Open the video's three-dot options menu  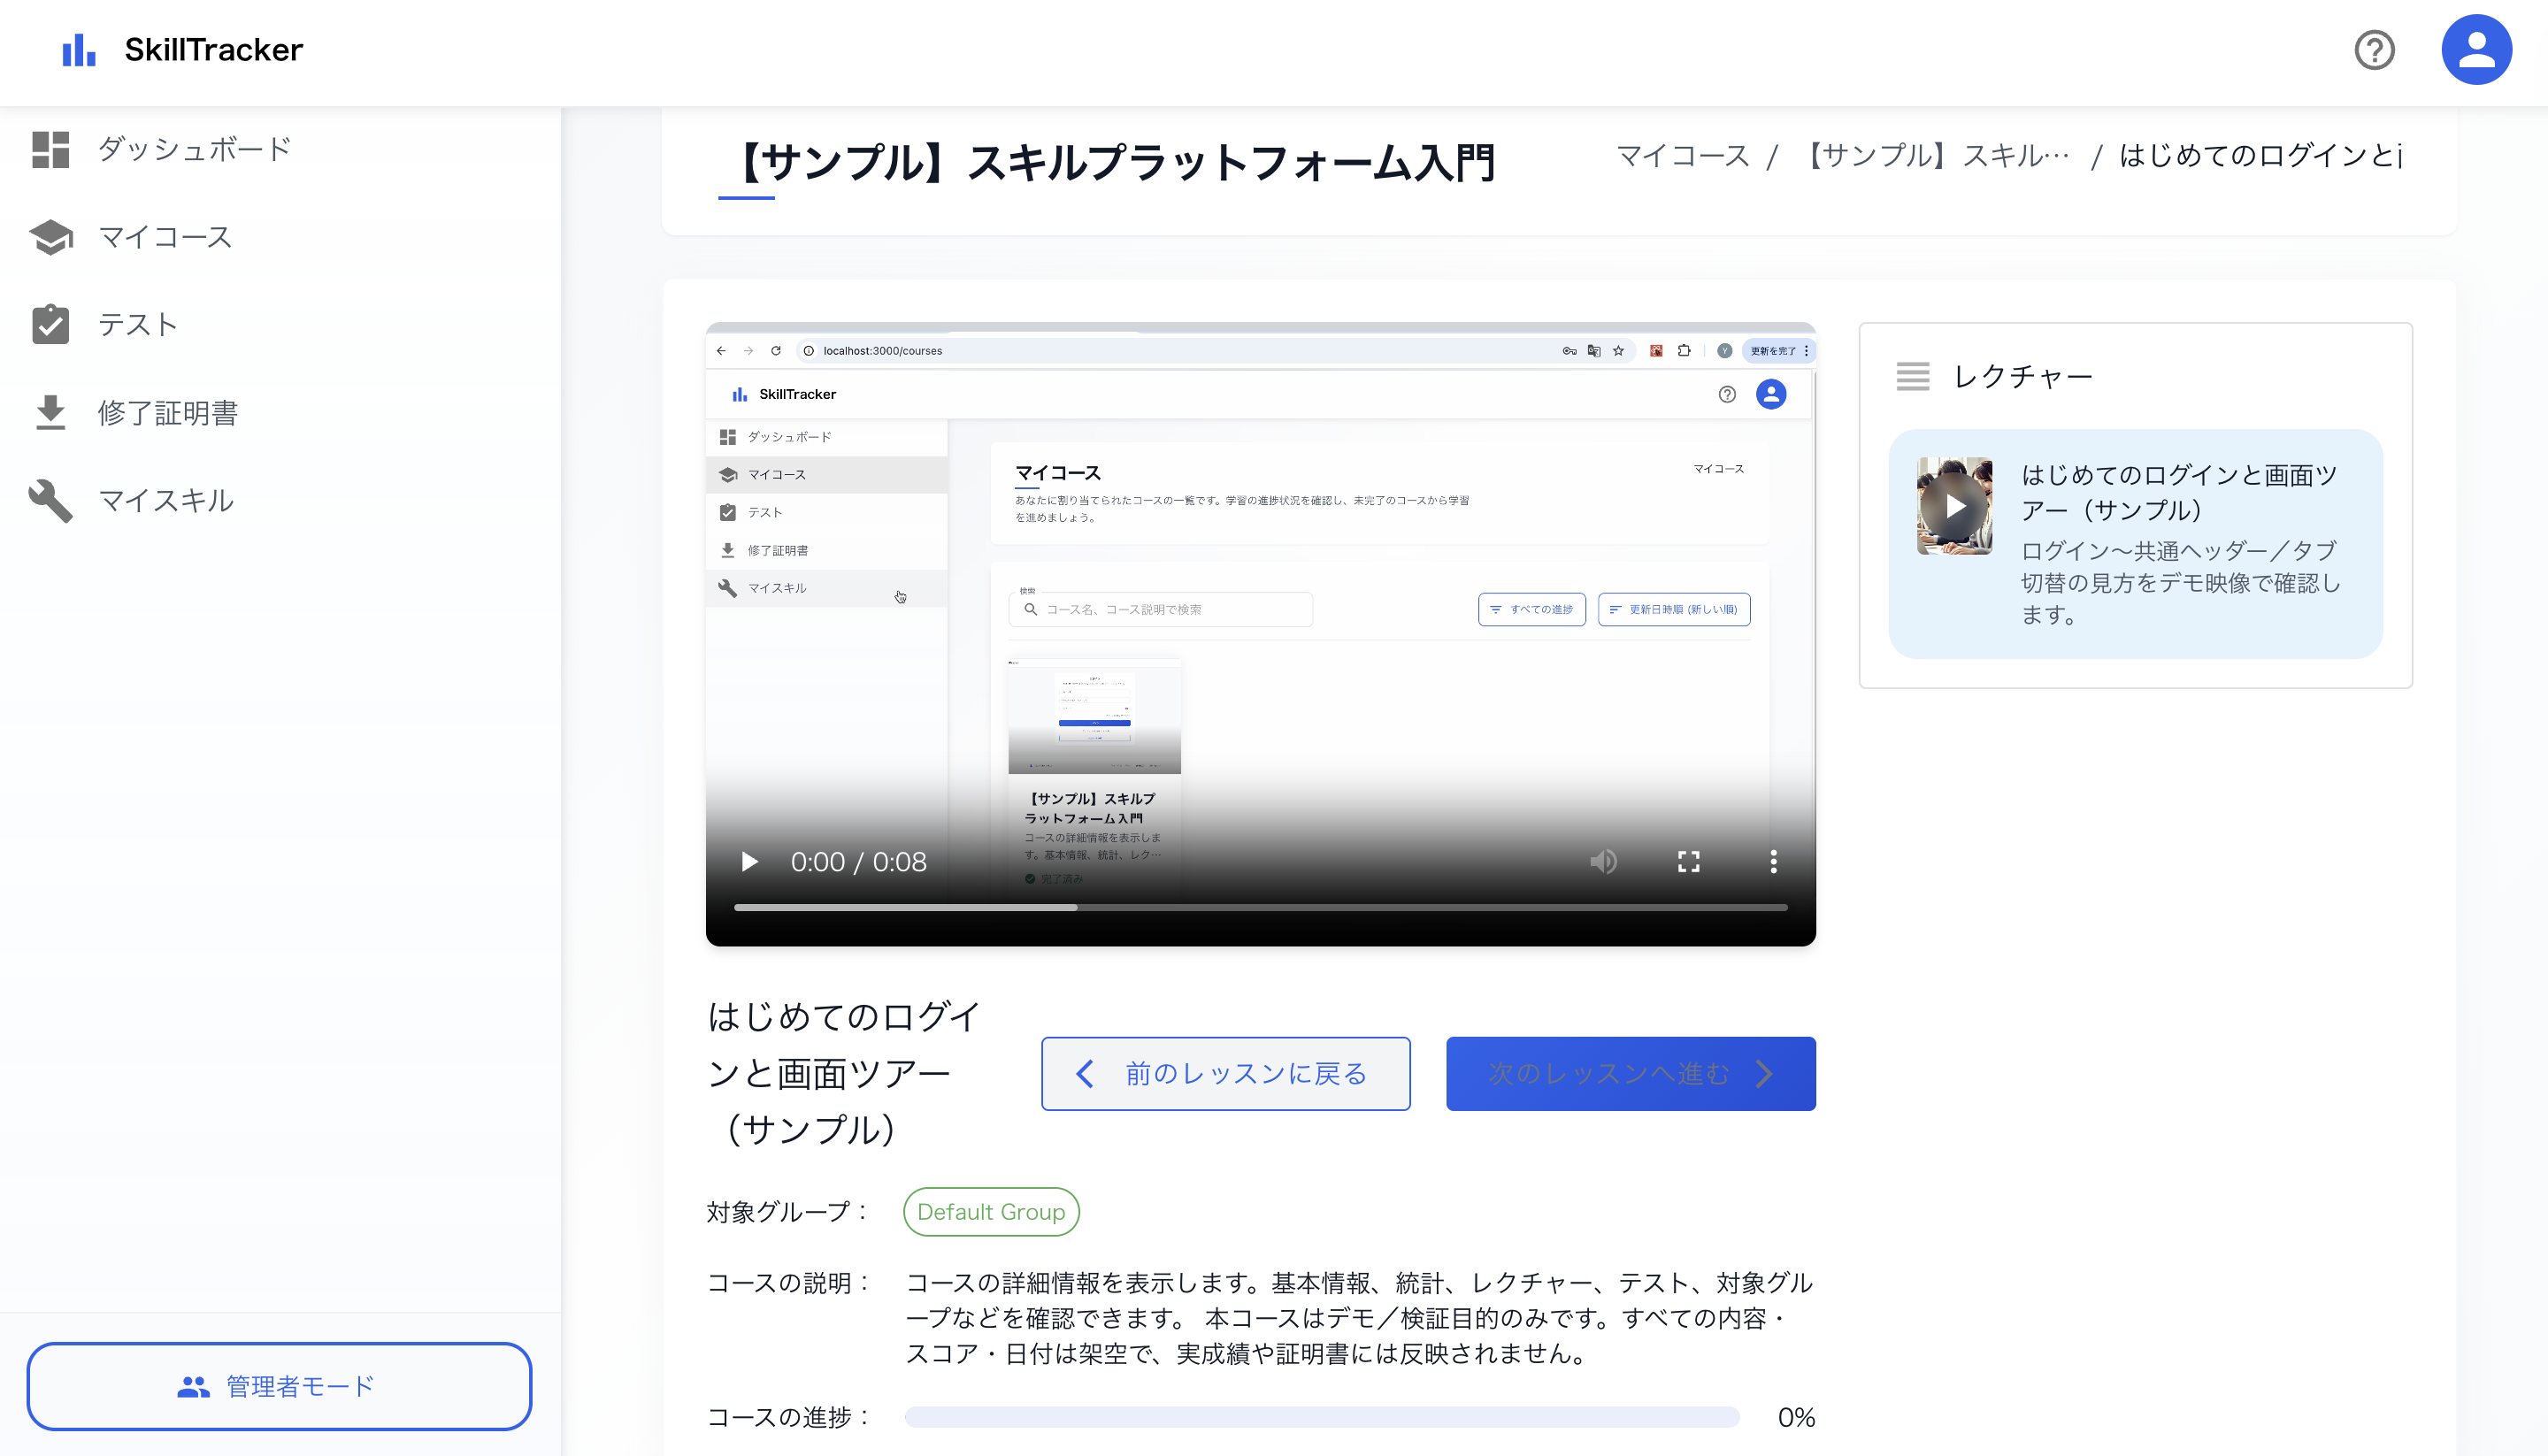pyautogui.click(x=1773, y=861)
